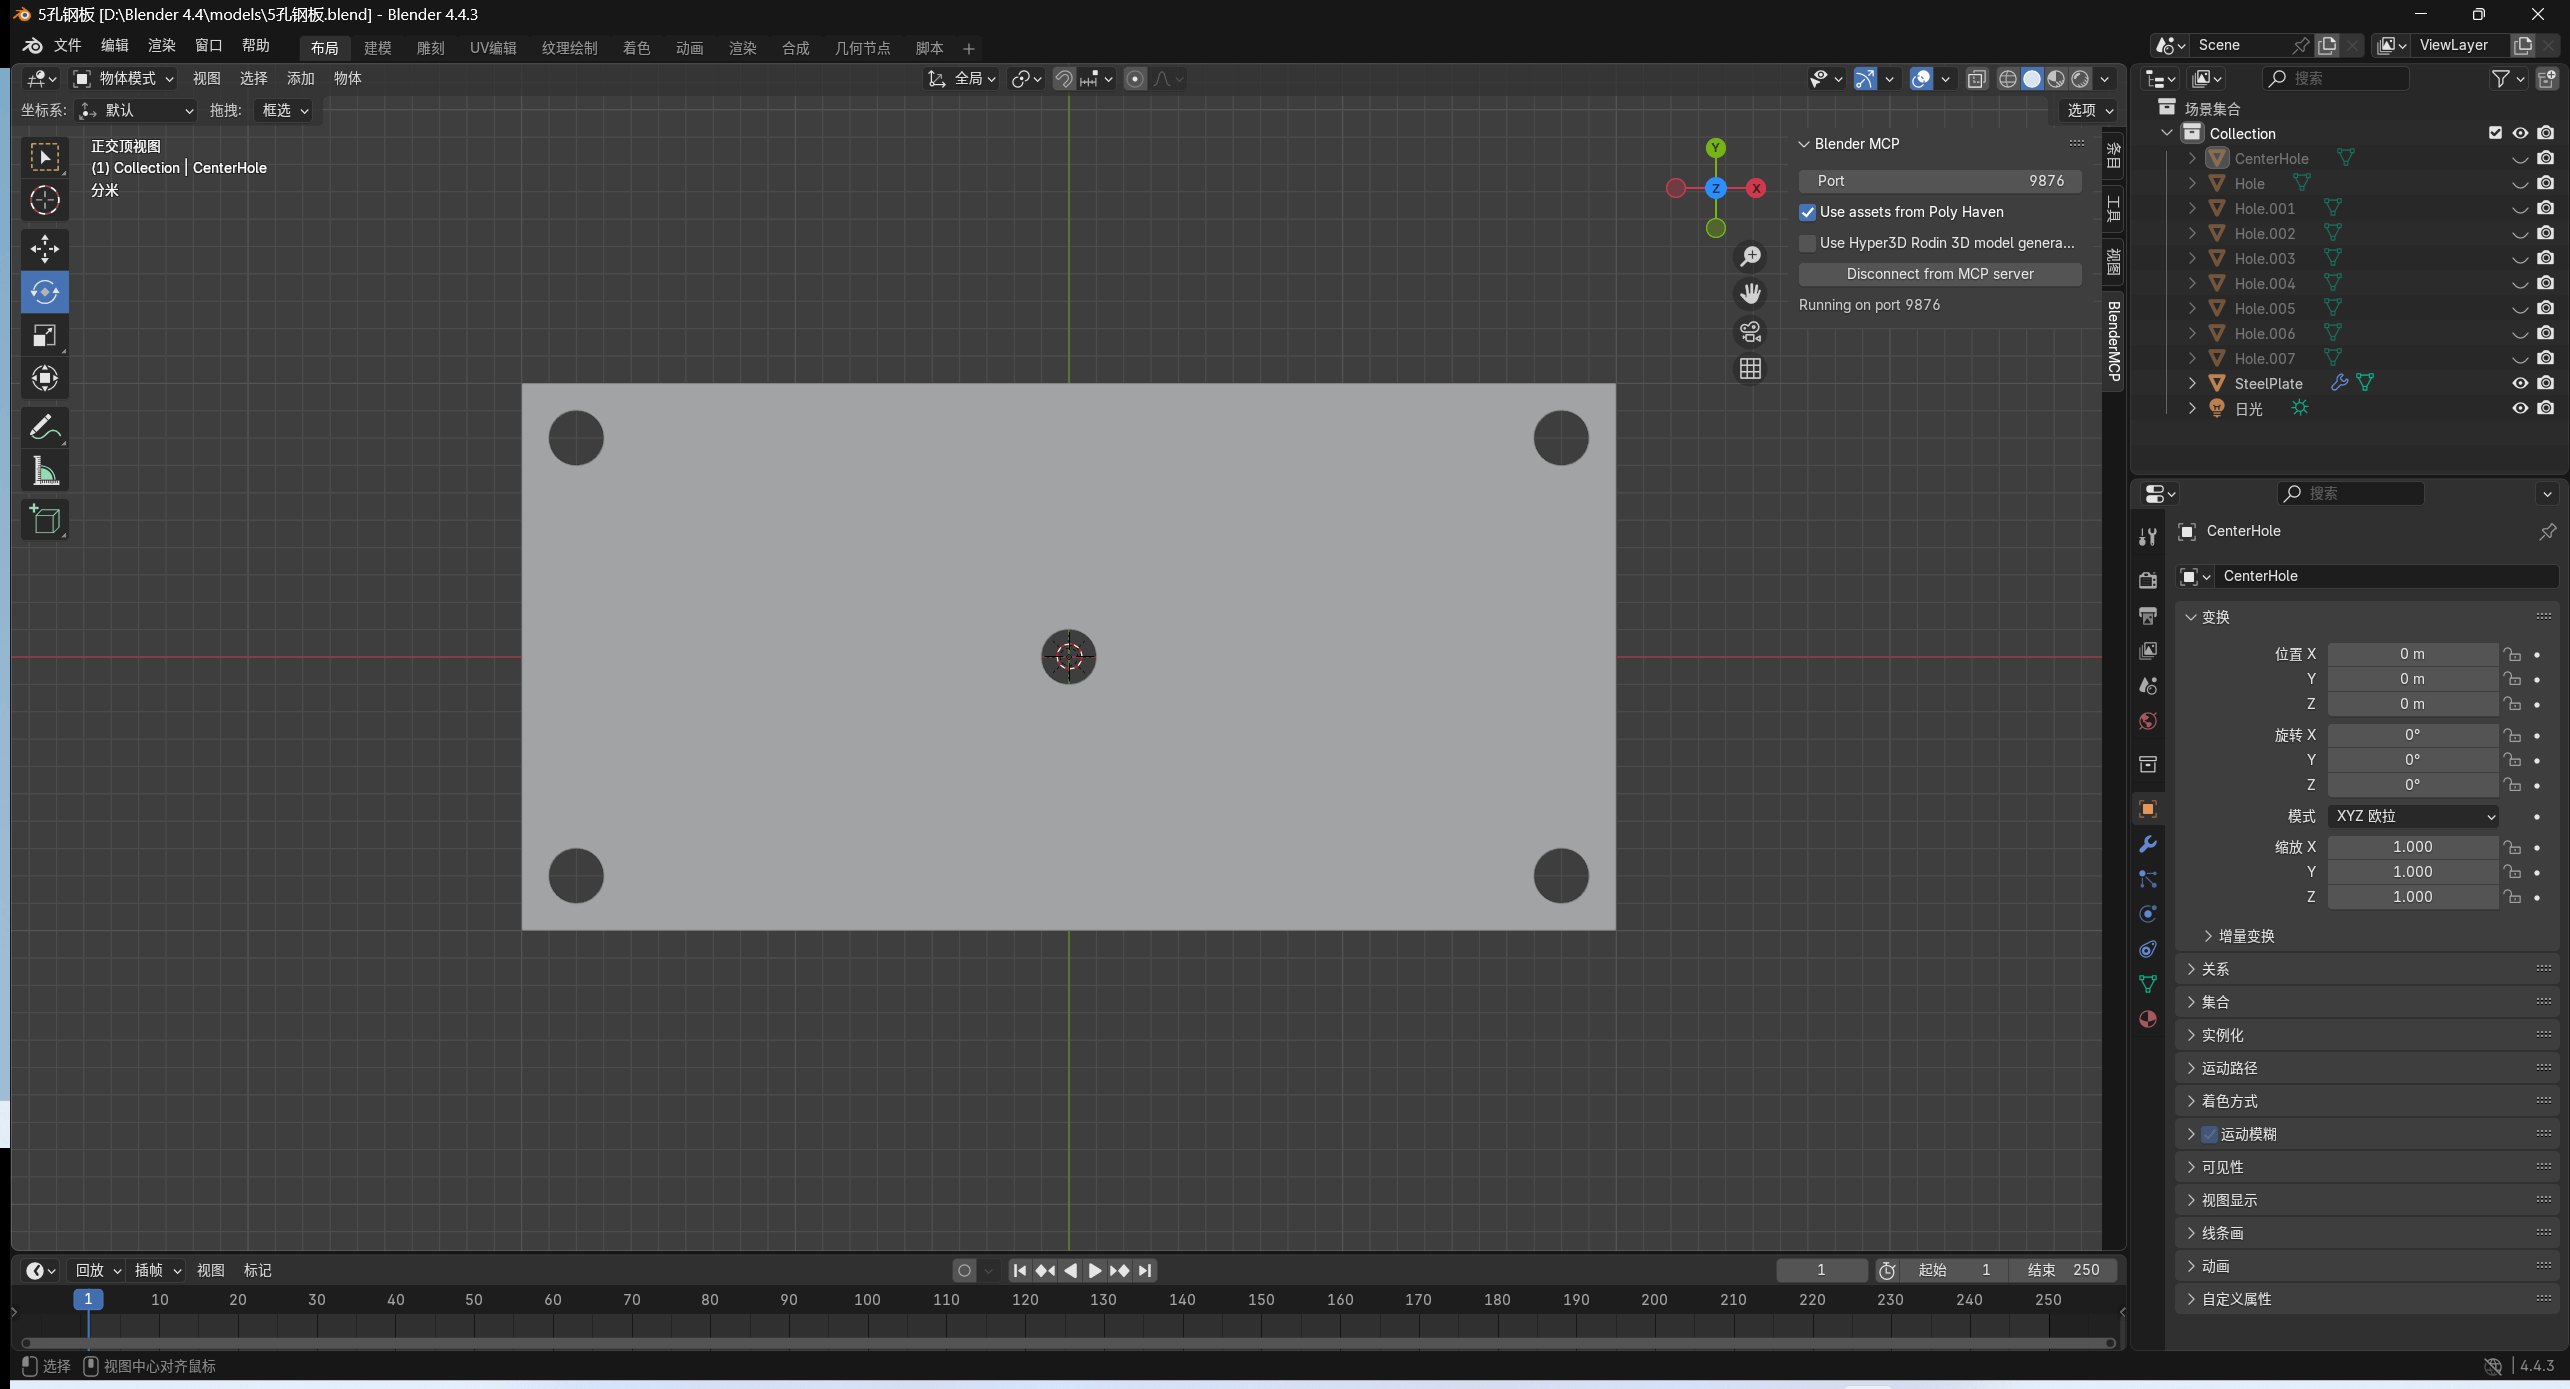Select the Annotate pencil tool
The height and width of the screenshot is (1389, 2570).
coord(44,428)
